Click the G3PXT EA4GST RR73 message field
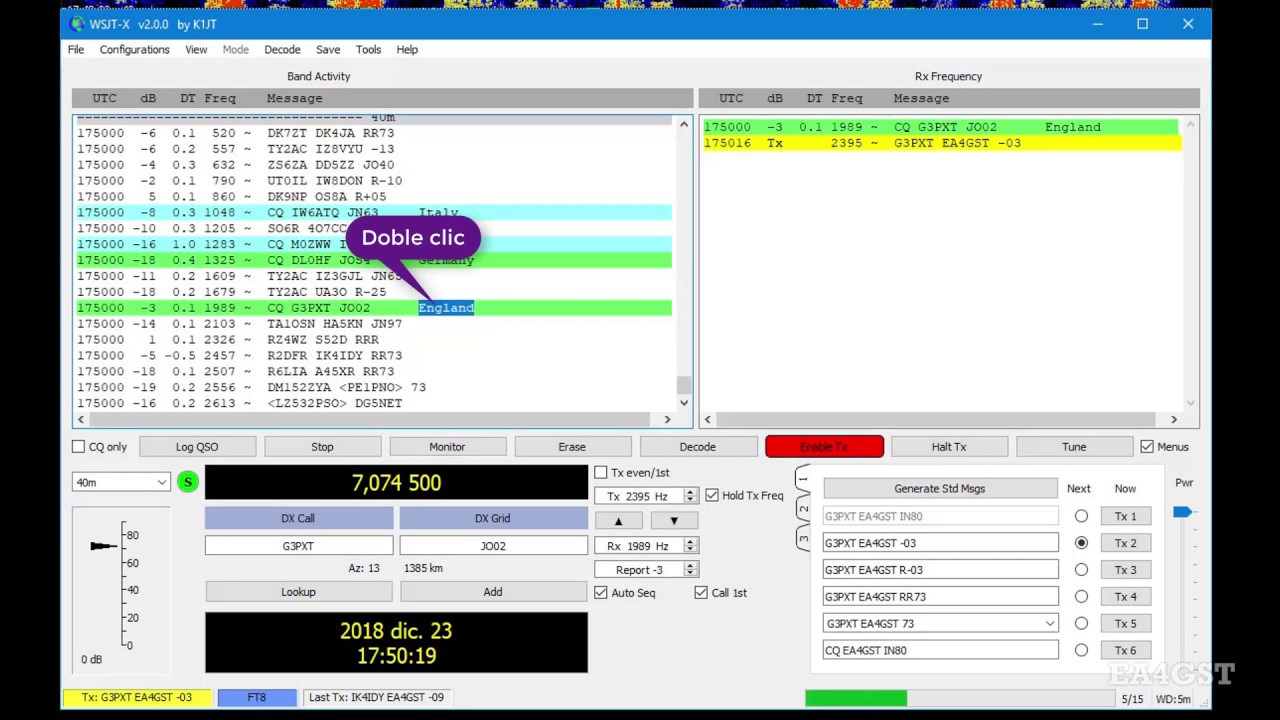This screenshot has height=720, width=1280. (x=940, y=597)
